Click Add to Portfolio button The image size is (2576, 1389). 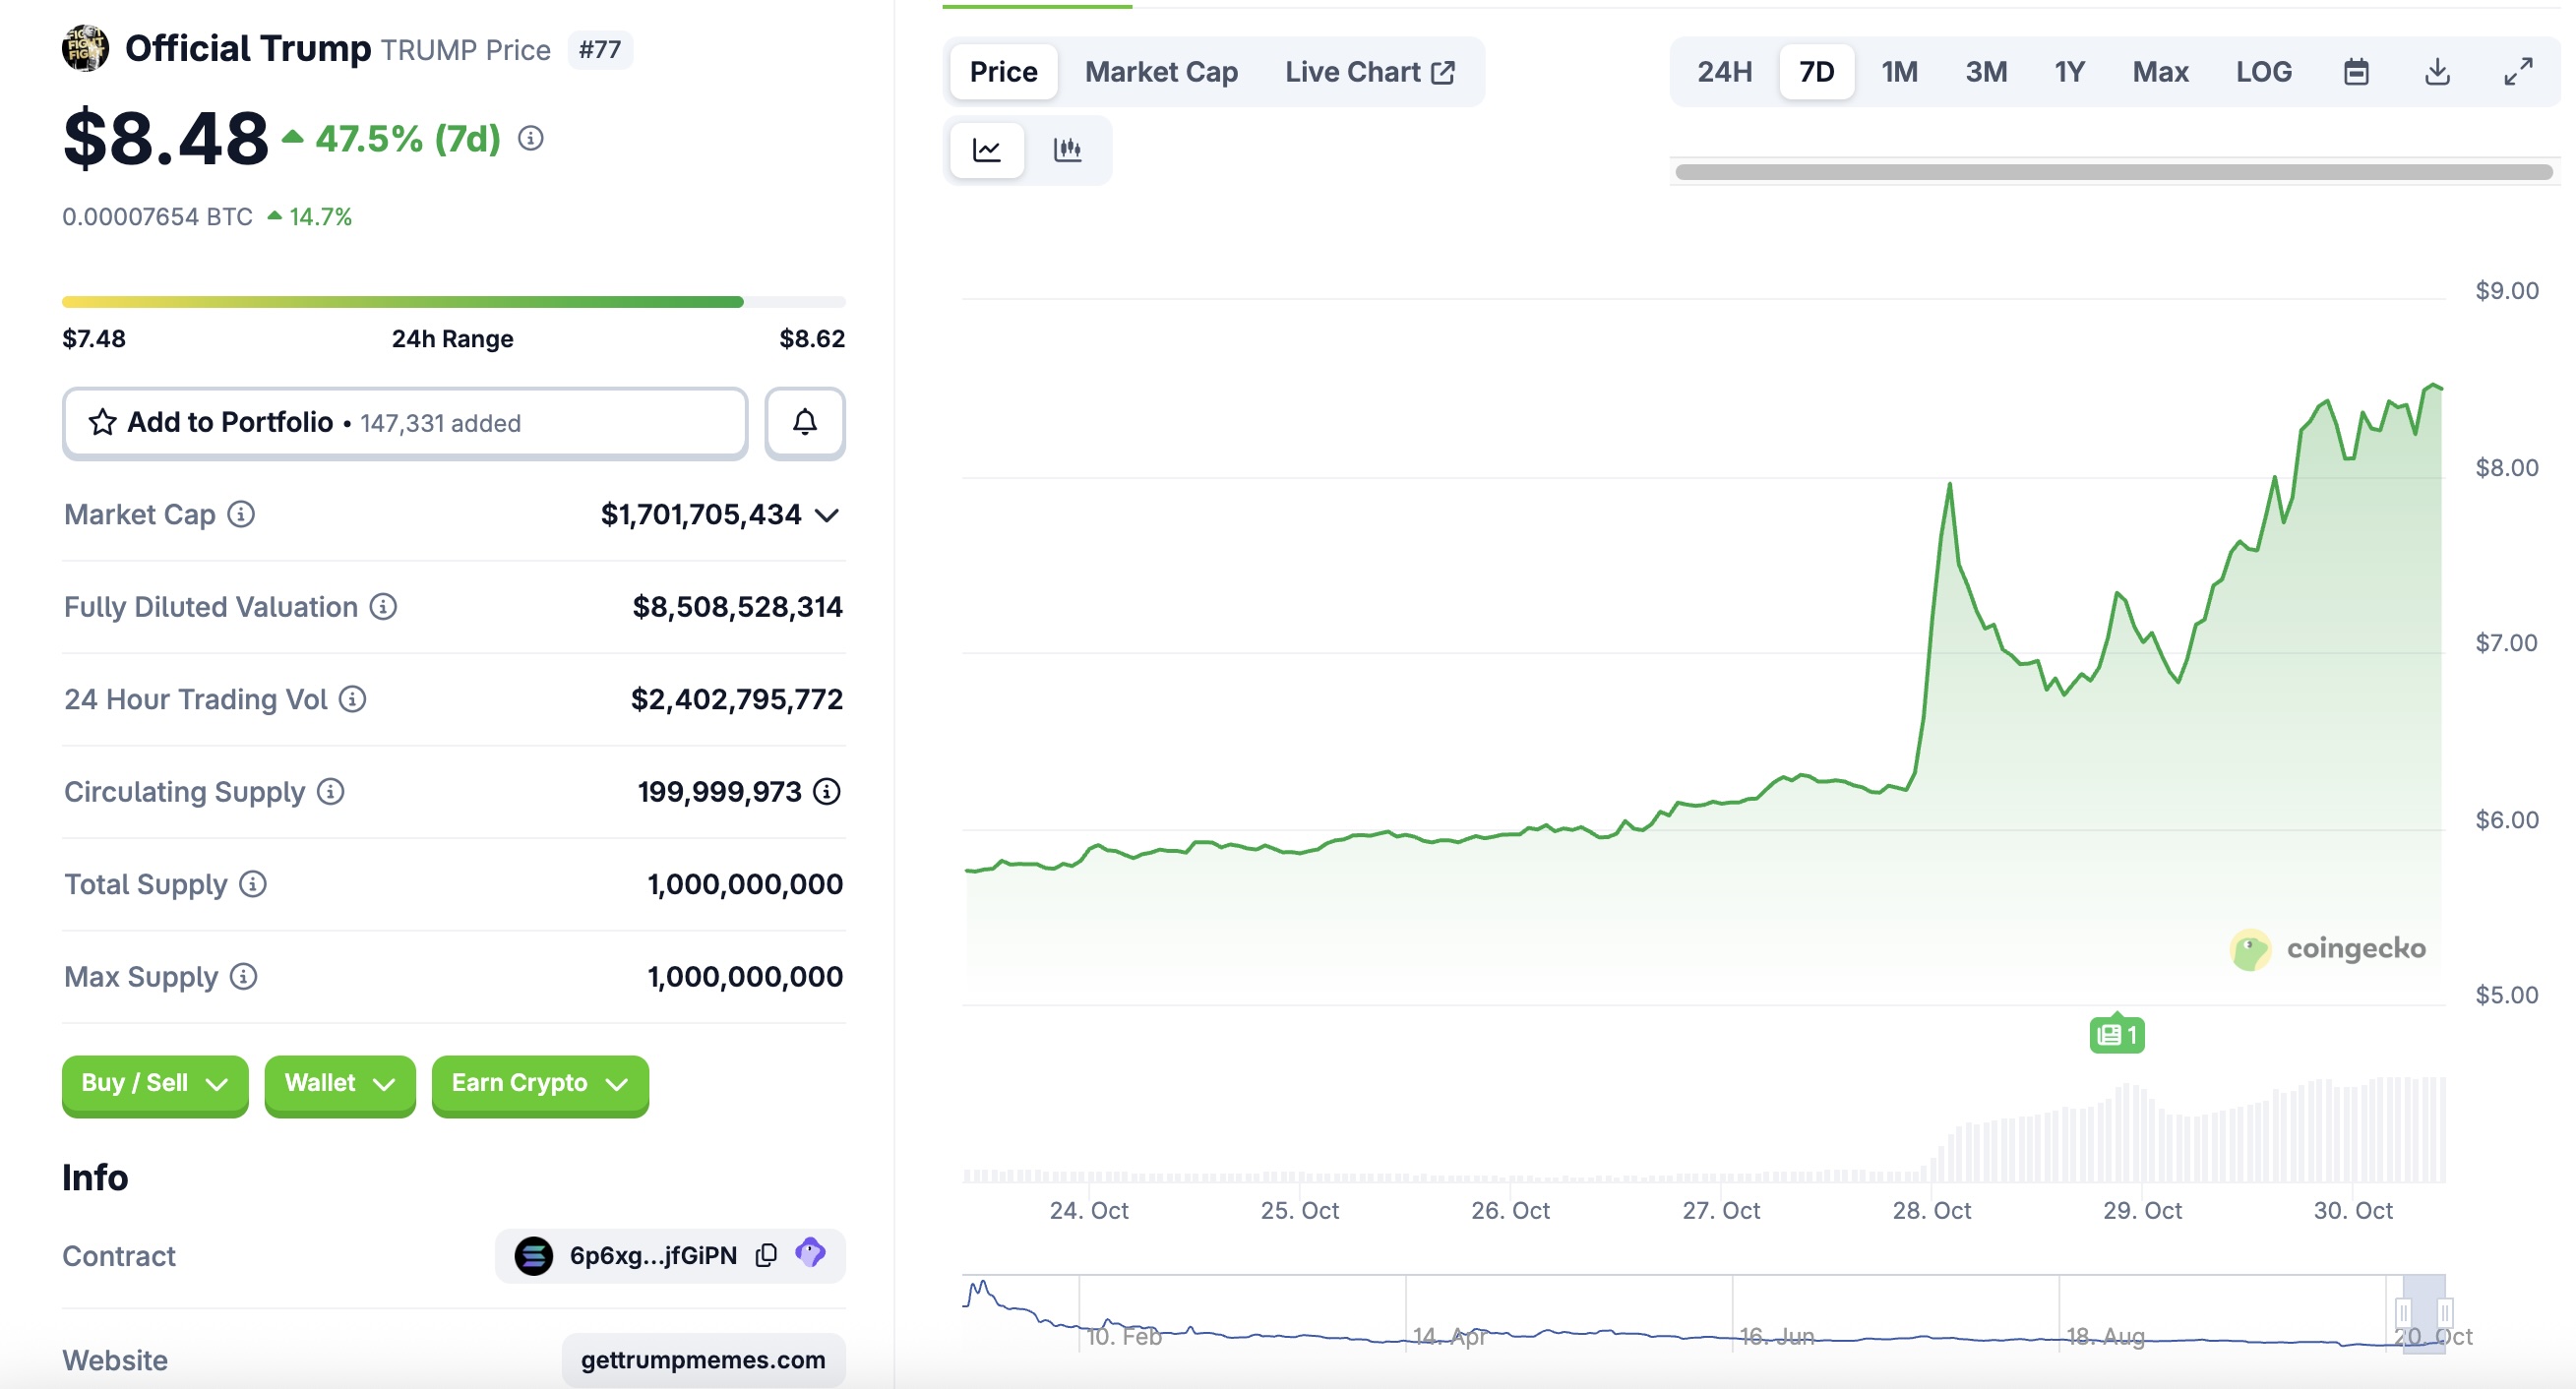[x=404, y=423]
